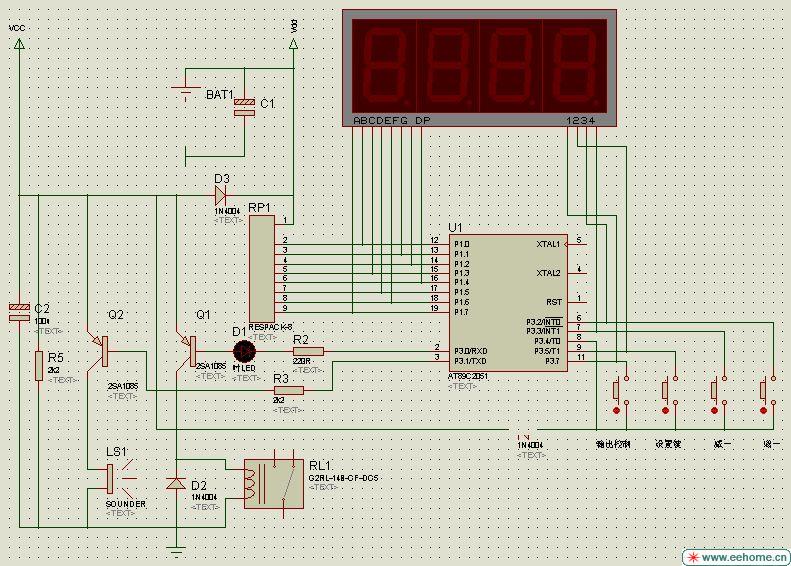Select diode D2 symbol
The height and width of the screenshot is (566, 791).
pos(176,483)
